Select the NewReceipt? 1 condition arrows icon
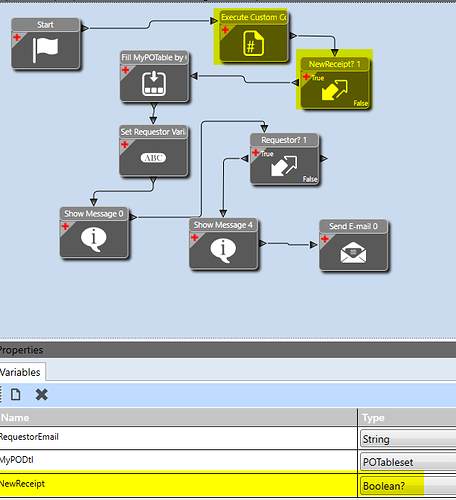 pos(334,90)
